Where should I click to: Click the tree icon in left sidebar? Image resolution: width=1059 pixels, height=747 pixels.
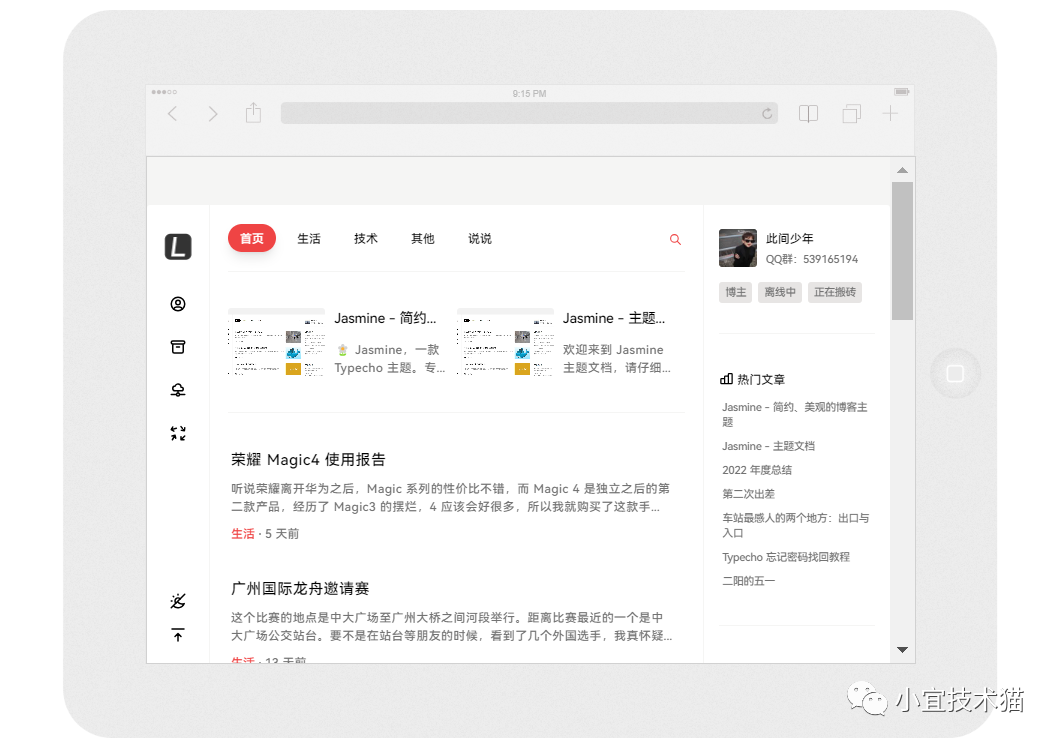[178, 390]
